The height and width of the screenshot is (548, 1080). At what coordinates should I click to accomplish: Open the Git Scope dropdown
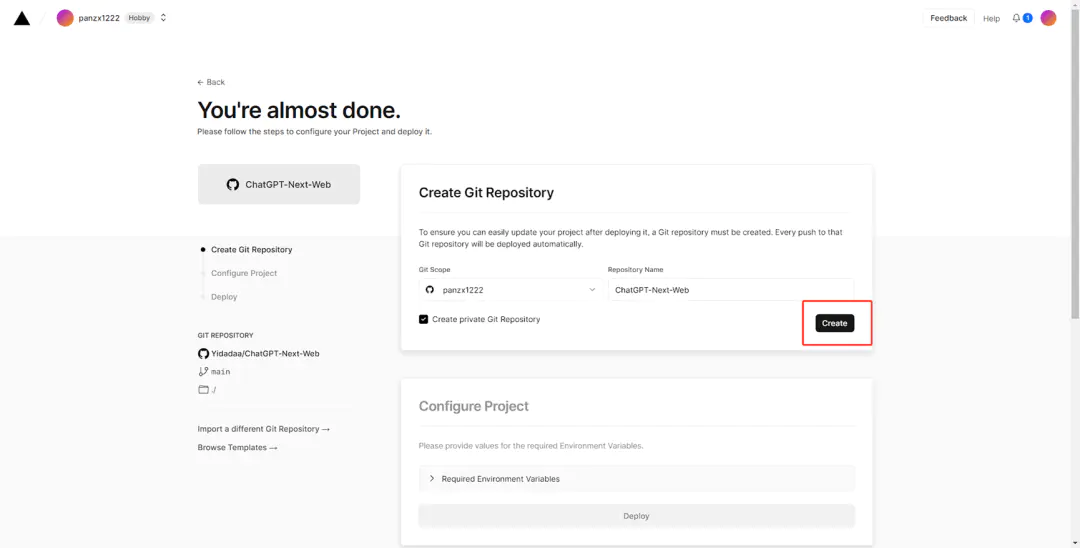[x=510, y=290]
